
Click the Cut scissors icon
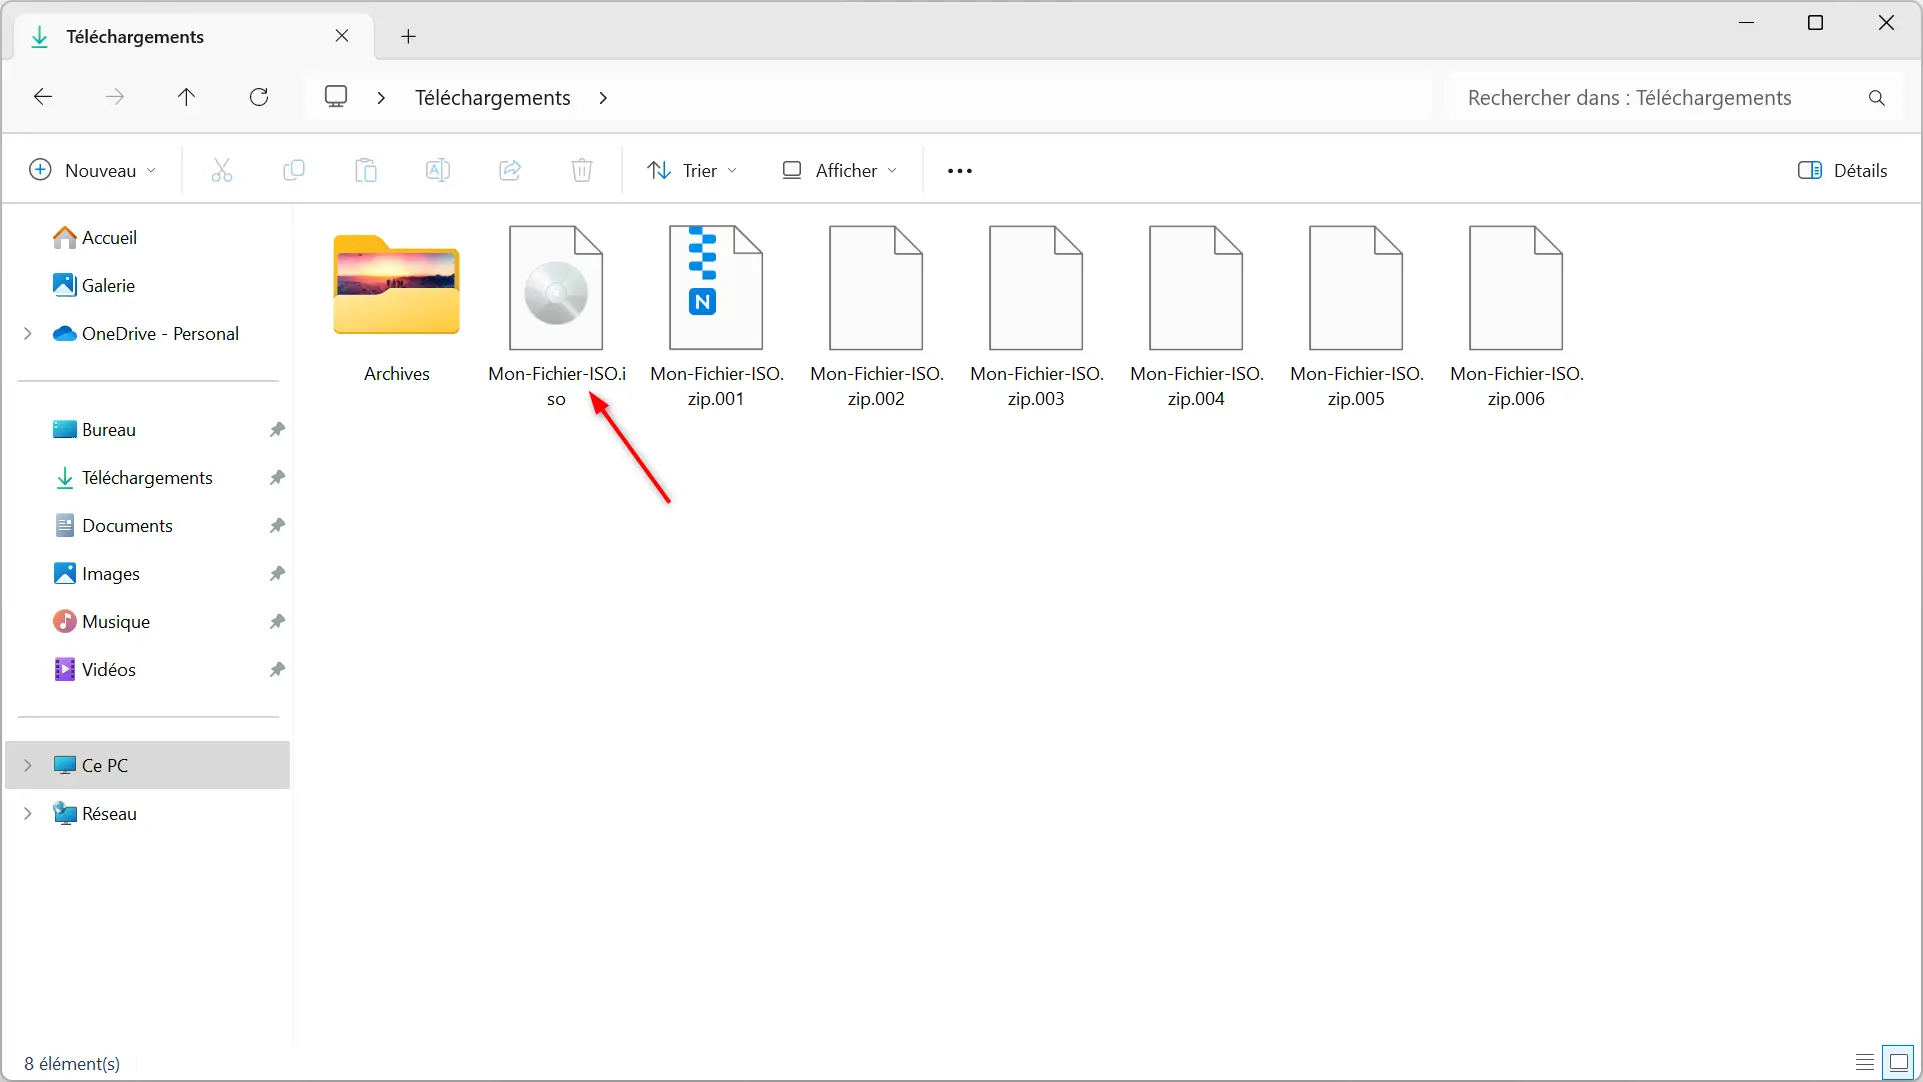point(222,171)
